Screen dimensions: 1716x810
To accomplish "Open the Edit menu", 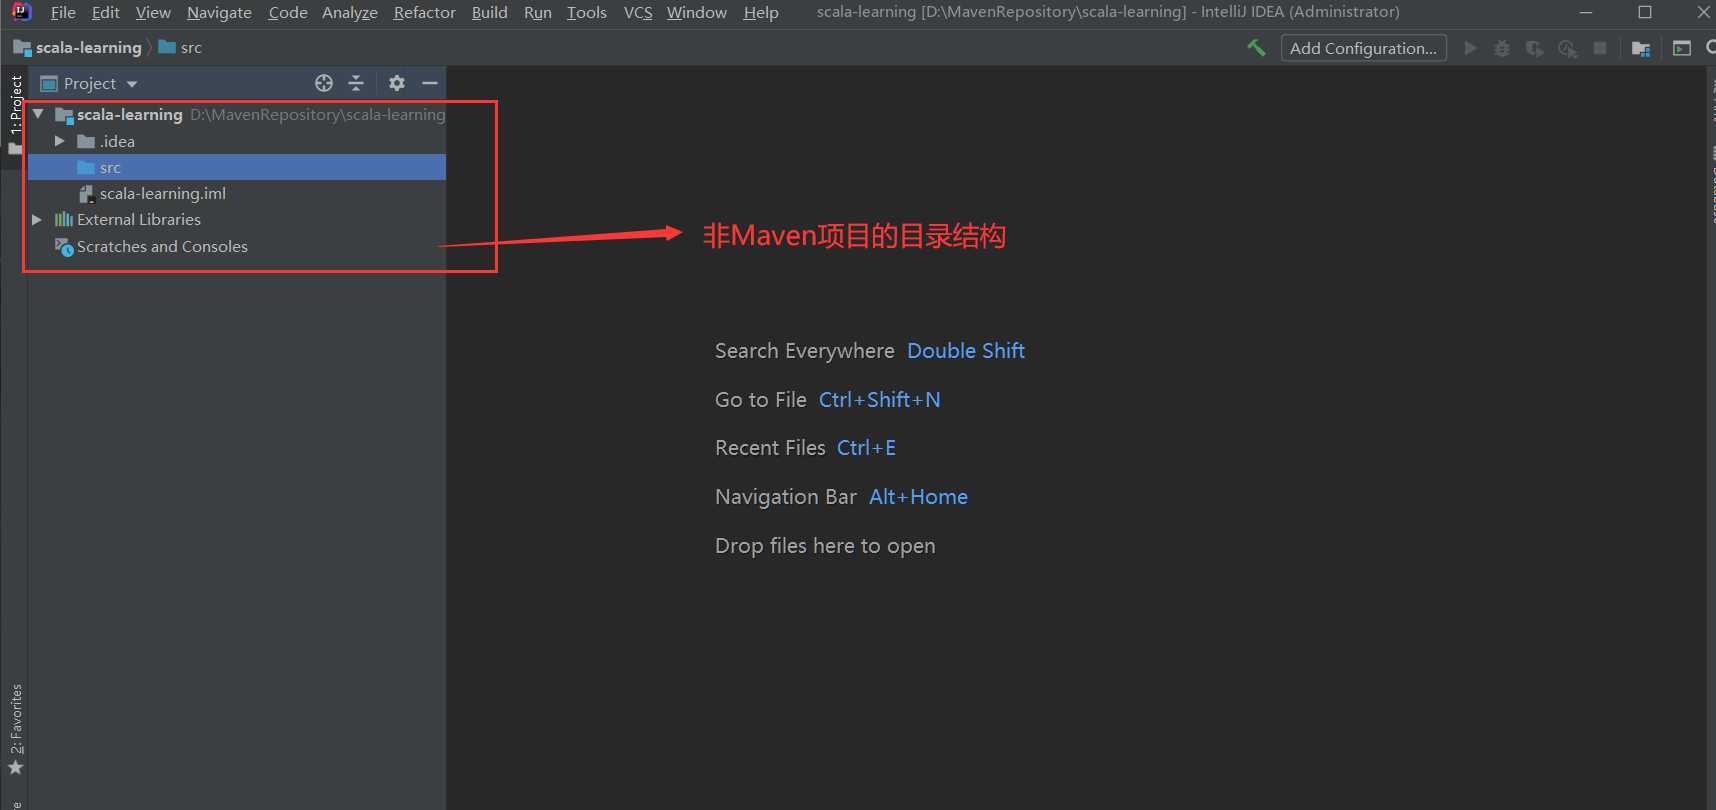I will click(x=105, y=12).
